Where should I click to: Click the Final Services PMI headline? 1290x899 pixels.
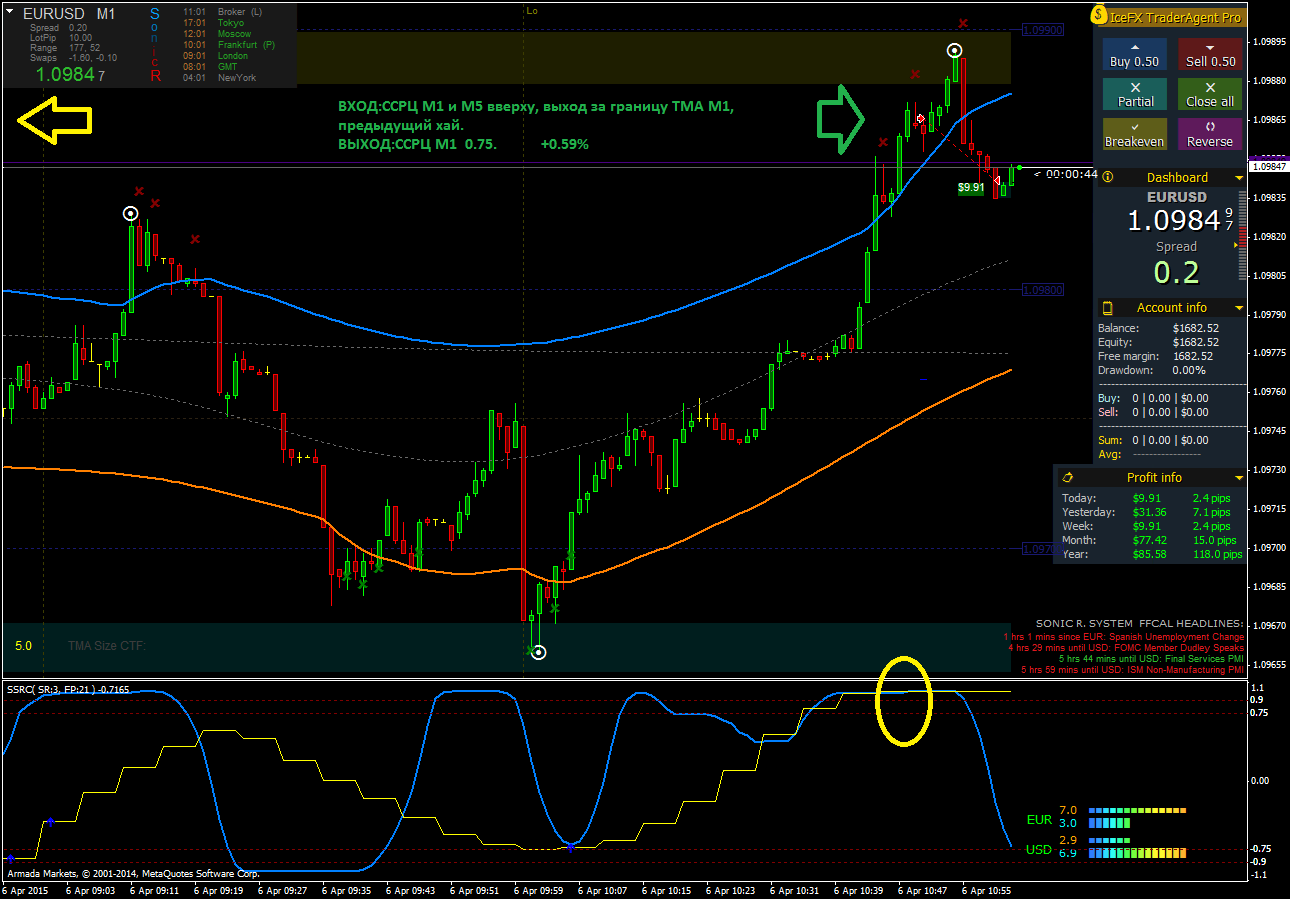1151,659
